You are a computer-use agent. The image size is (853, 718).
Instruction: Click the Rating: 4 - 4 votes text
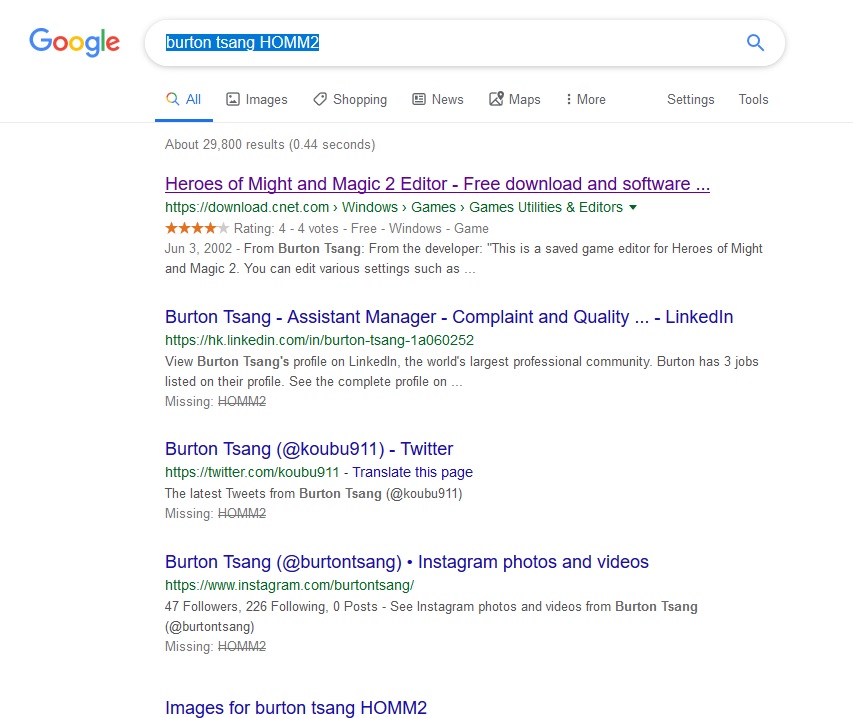click(x=286, y=228)
